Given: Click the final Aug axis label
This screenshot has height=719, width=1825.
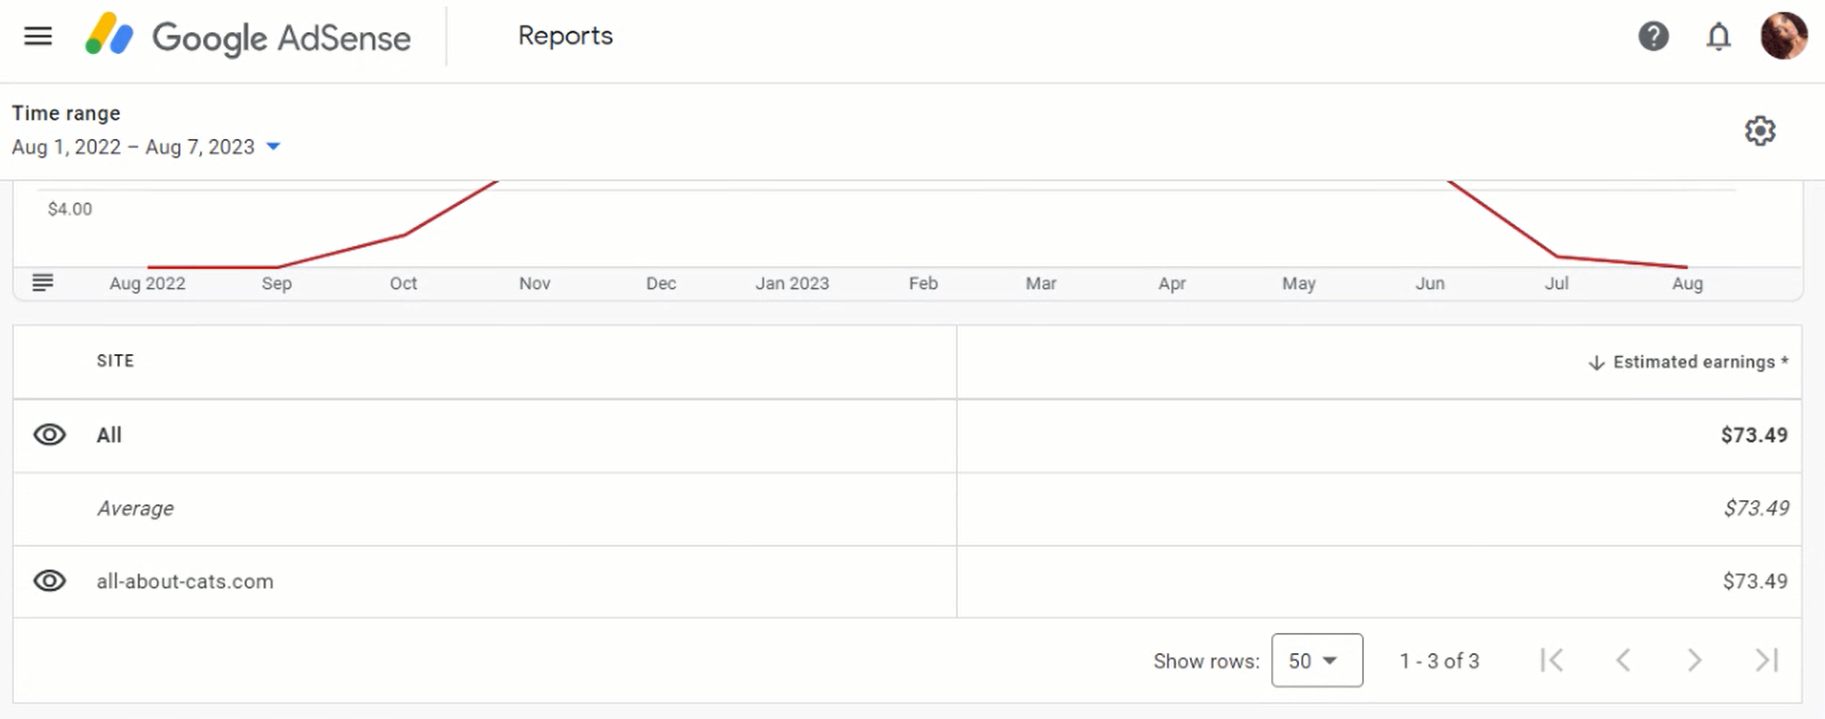Looking at the screenshot, I should pos(1687,283).
